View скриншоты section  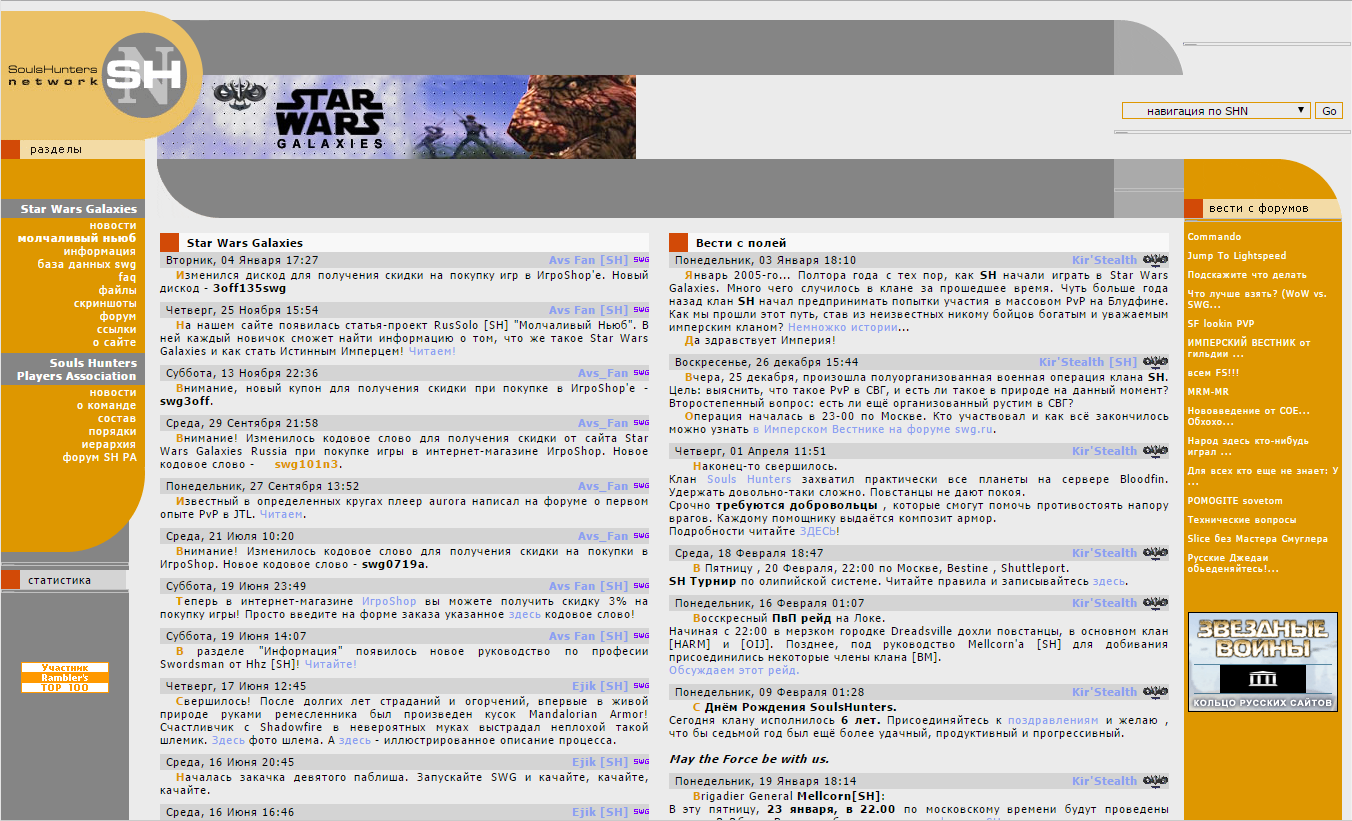coord(105,303)
